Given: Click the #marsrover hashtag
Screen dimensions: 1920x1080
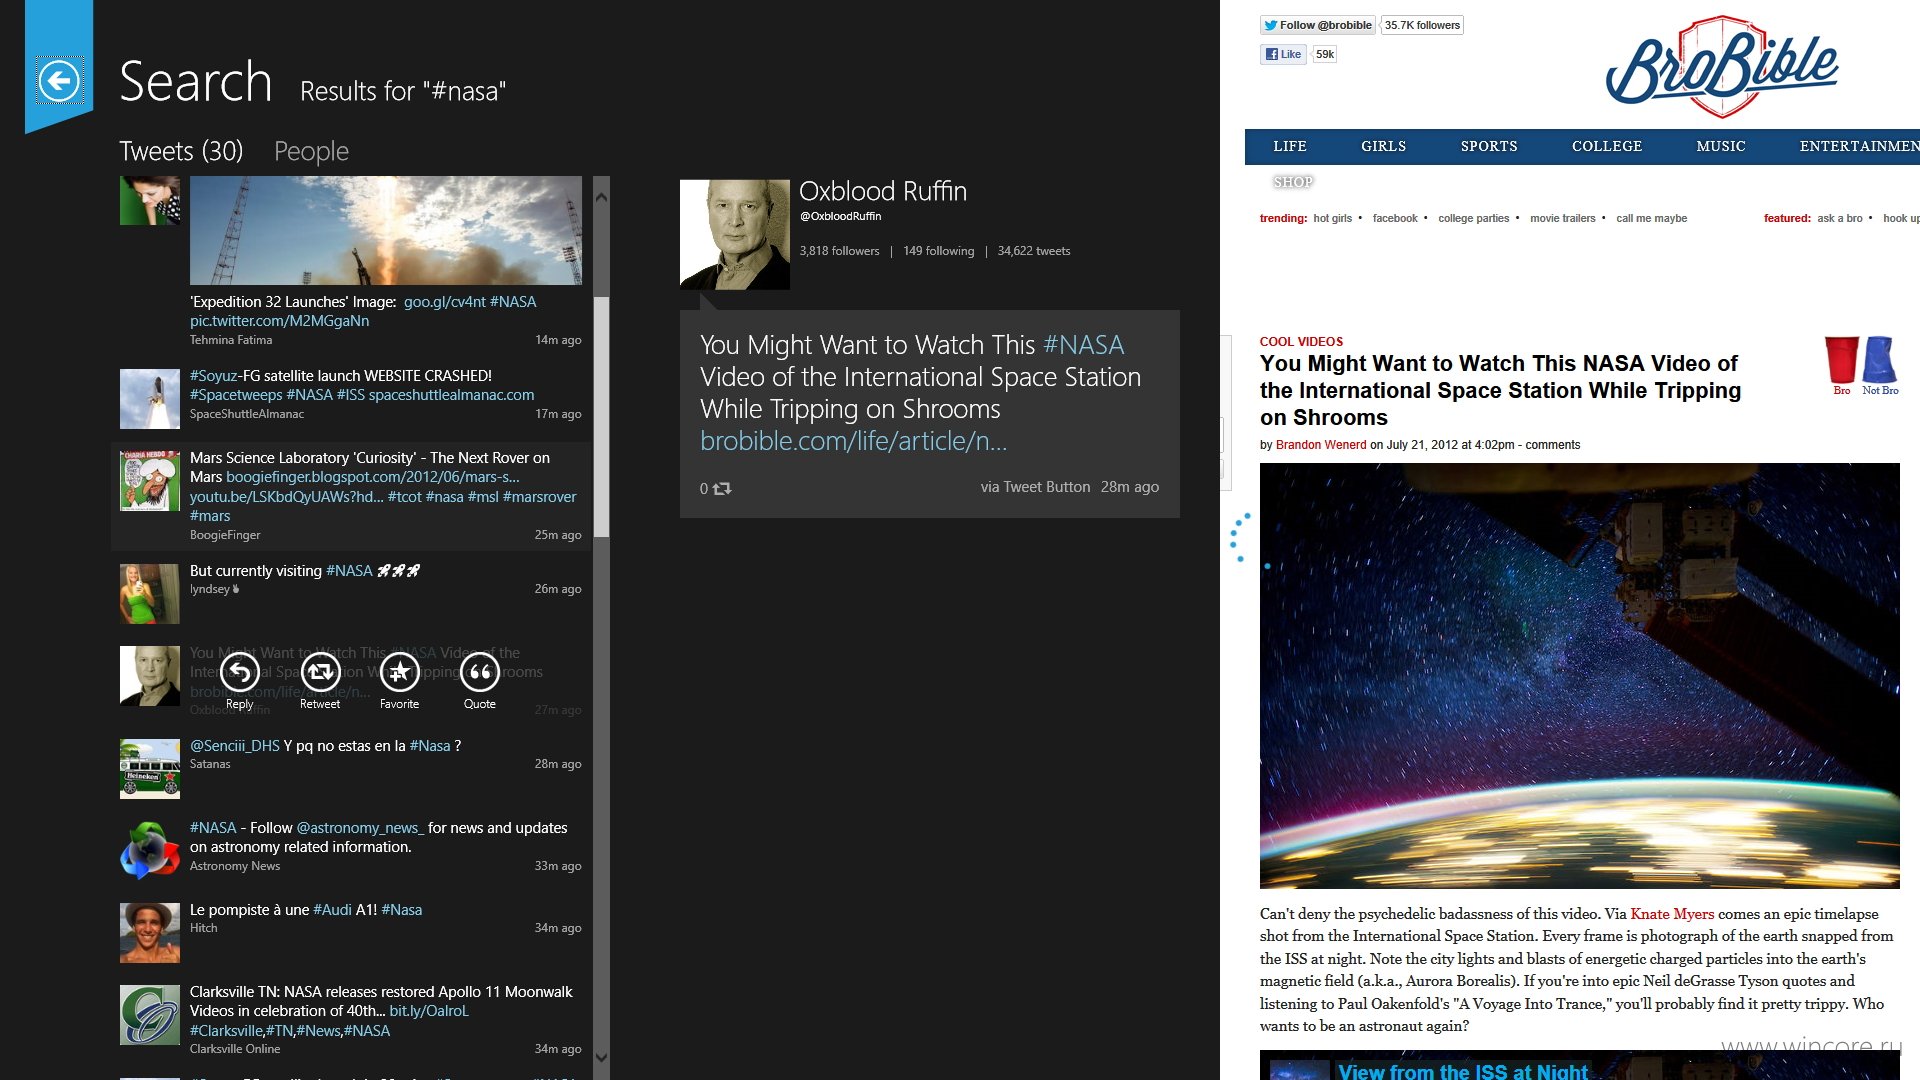Looking at the screenshot, I should click(539, 497).
